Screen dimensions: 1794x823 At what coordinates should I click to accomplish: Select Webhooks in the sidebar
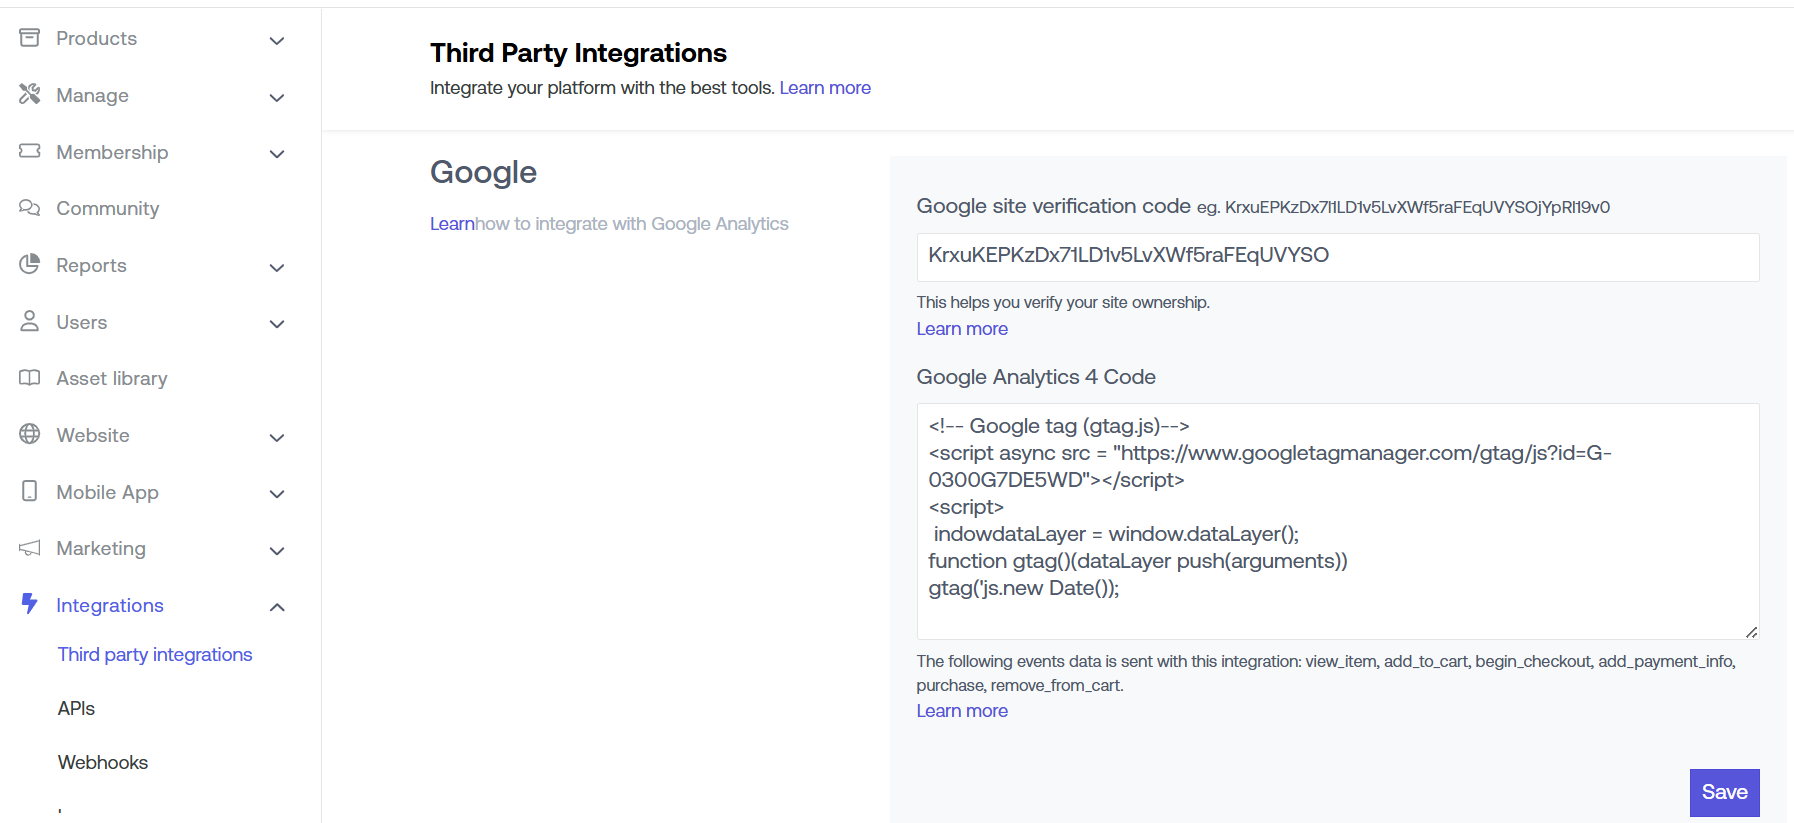(x=103, y=762)
